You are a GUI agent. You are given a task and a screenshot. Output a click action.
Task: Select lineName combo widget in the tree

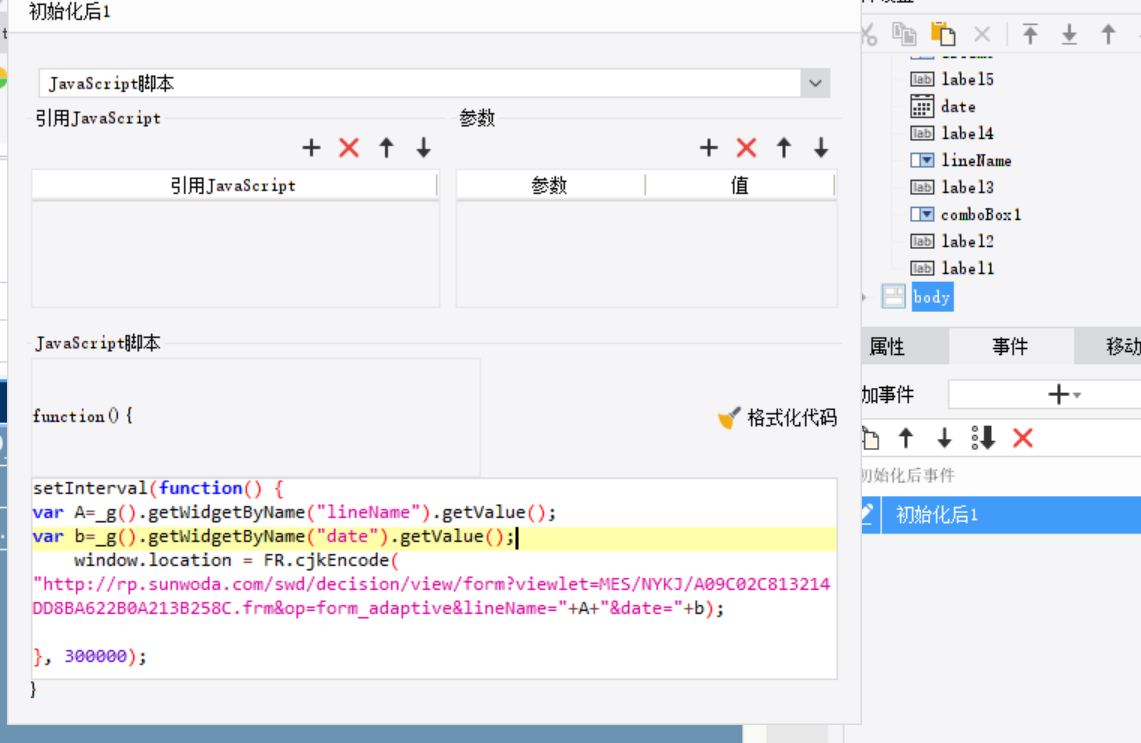tap(976, 161)
